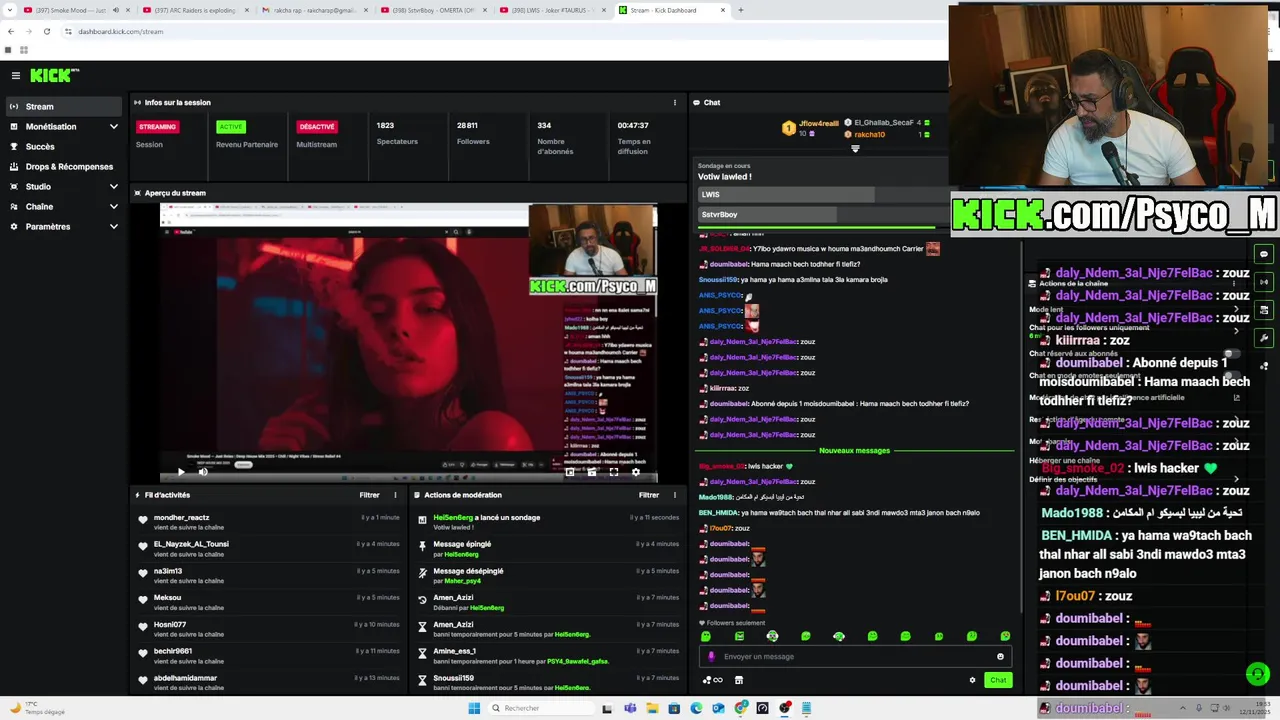Click the Amine_ess_1 ban entry

point(549,656)
